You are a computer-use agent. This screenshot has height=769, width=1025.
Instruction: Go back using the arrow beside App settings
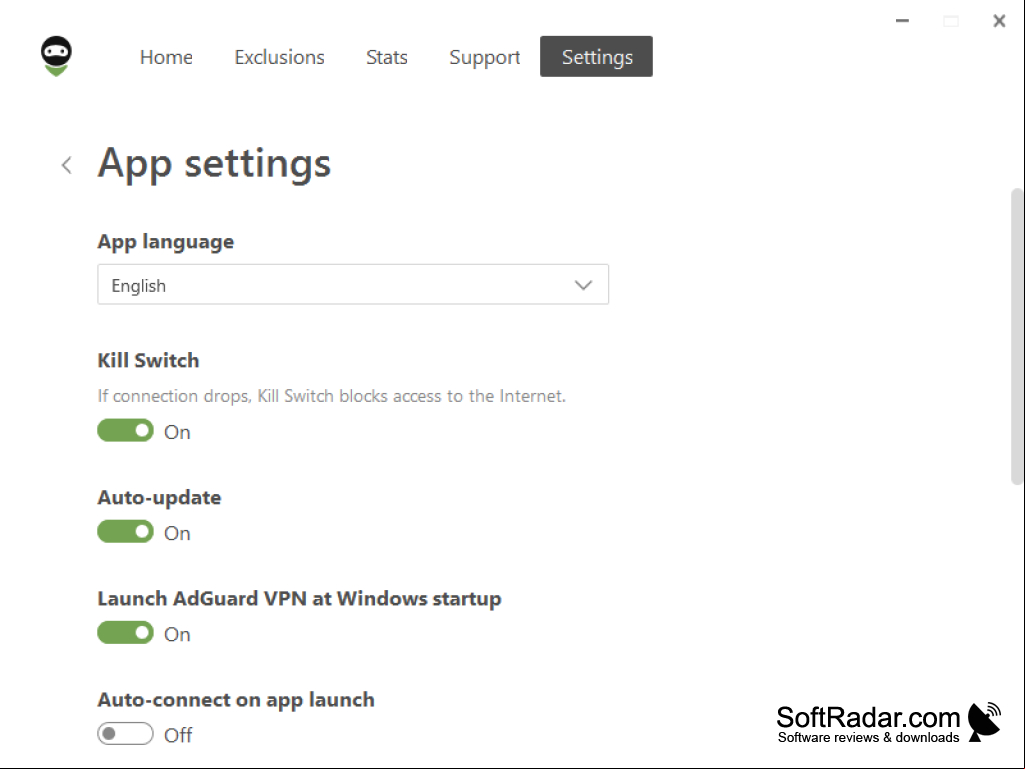(x=67, y=165)
